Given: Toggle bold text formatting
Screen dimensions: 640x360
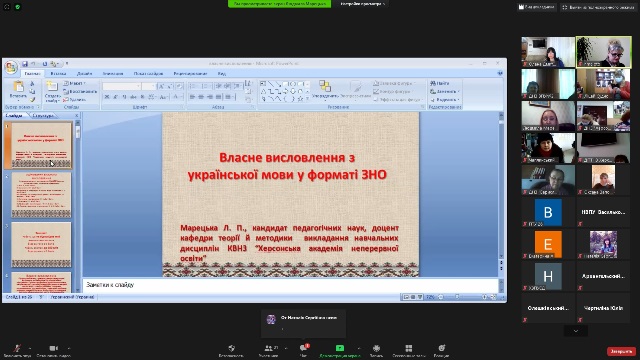Looking at the screenshot, I should [107, 97].
